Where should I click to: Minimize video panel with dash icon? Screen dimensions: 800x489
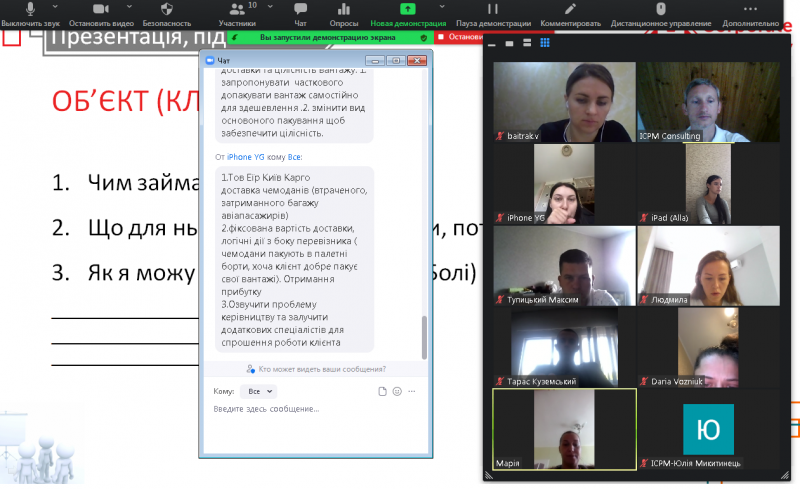[x=492, y=44]
